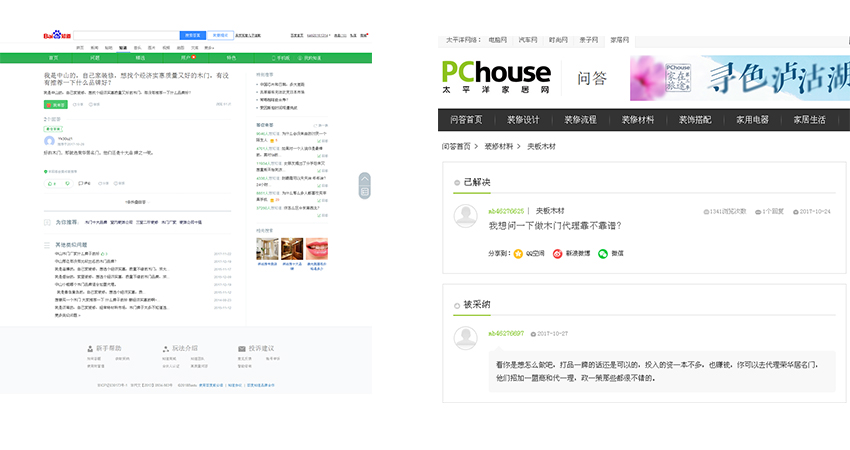Click the Baidu Zhidao logo
The height and width of the screenshot is (450, 850).
[x=57, y=35]
